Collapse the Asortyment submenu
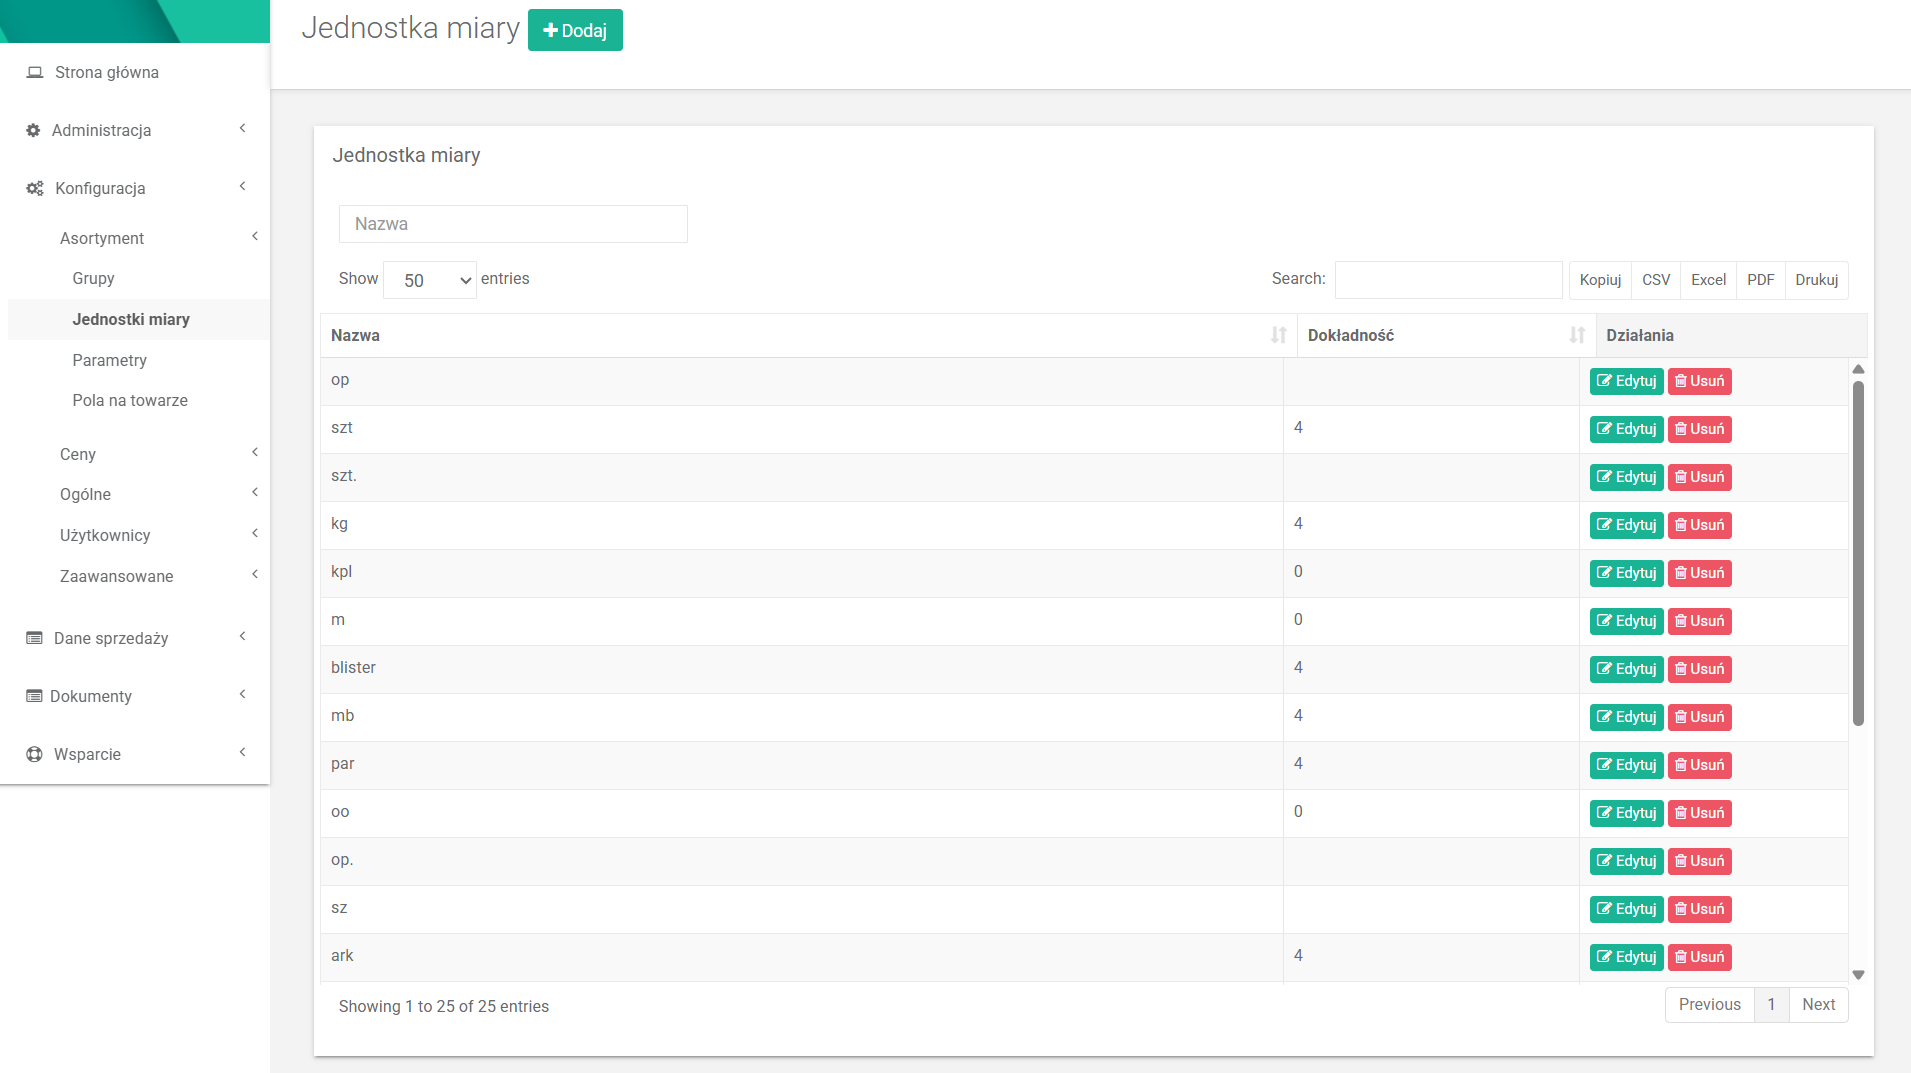This screenshot has width=1911, height=1073. coord(102,238)
